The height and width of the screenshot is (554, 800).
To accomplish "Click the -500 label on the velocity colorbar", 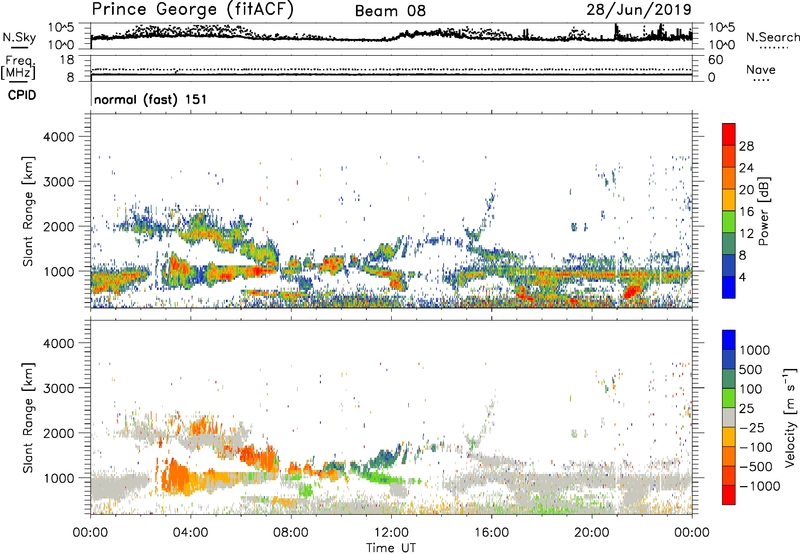I will click(x=756, y=467).
